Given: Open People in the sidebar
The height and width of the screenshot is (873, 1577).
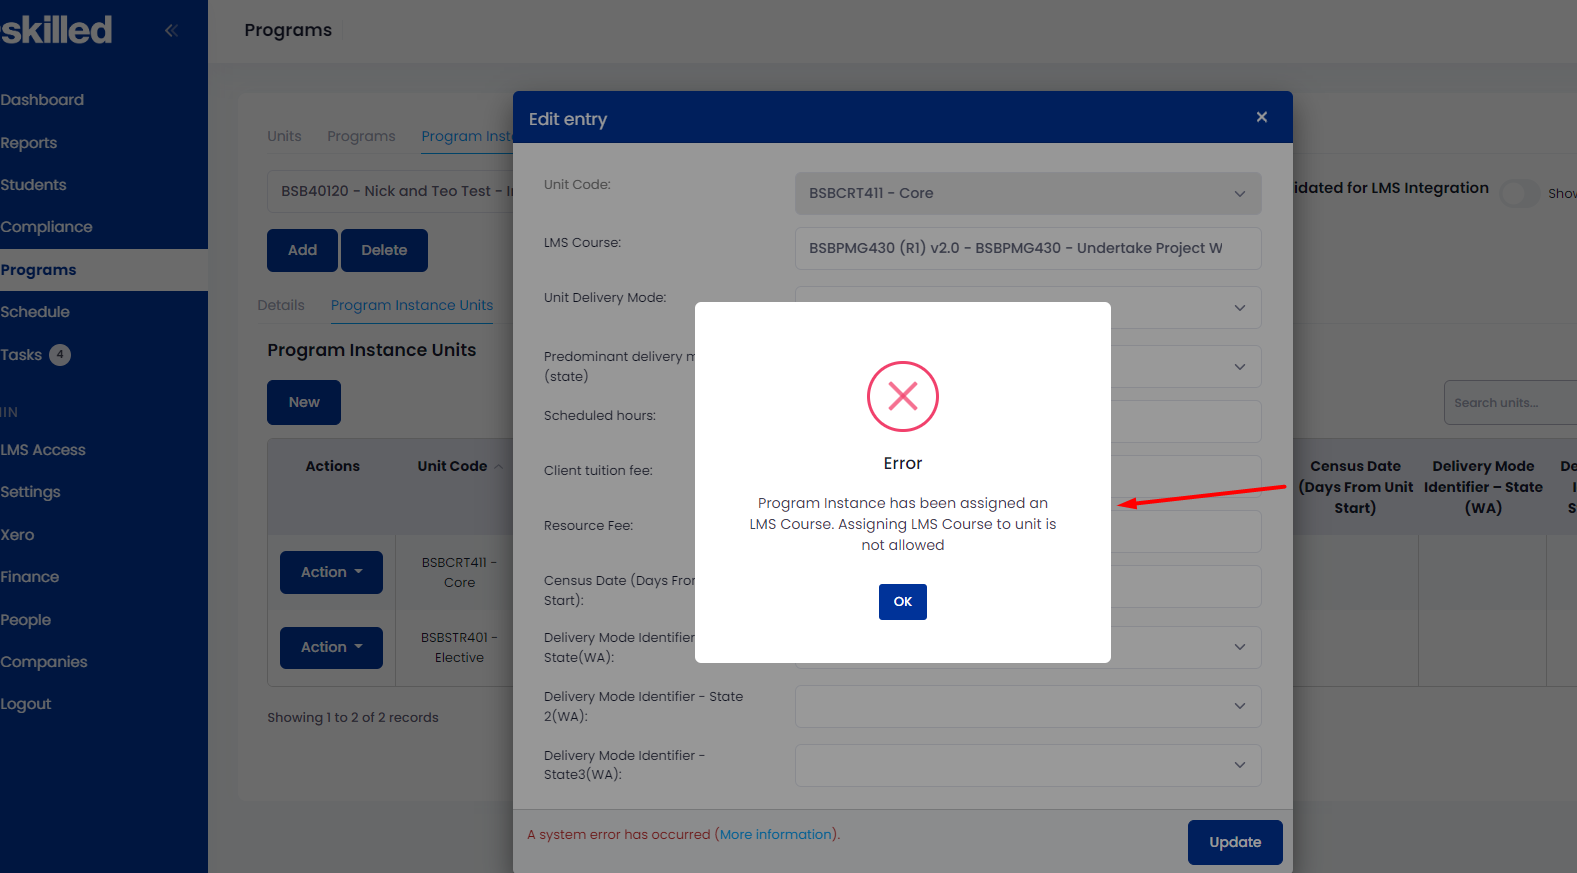Looking at the screenshot, I should coord(26,620).
